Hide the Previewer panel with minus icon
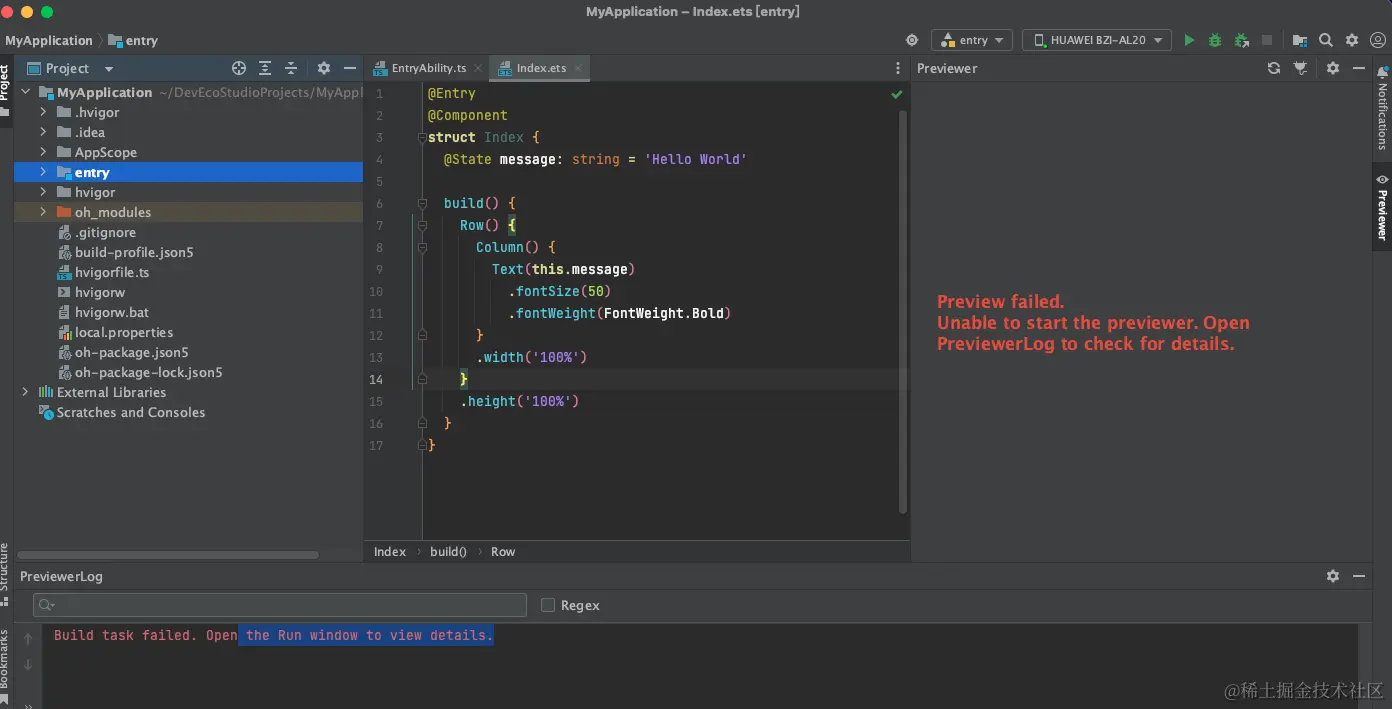The width and height of the screenshot is (1392, 709). 1359,68
